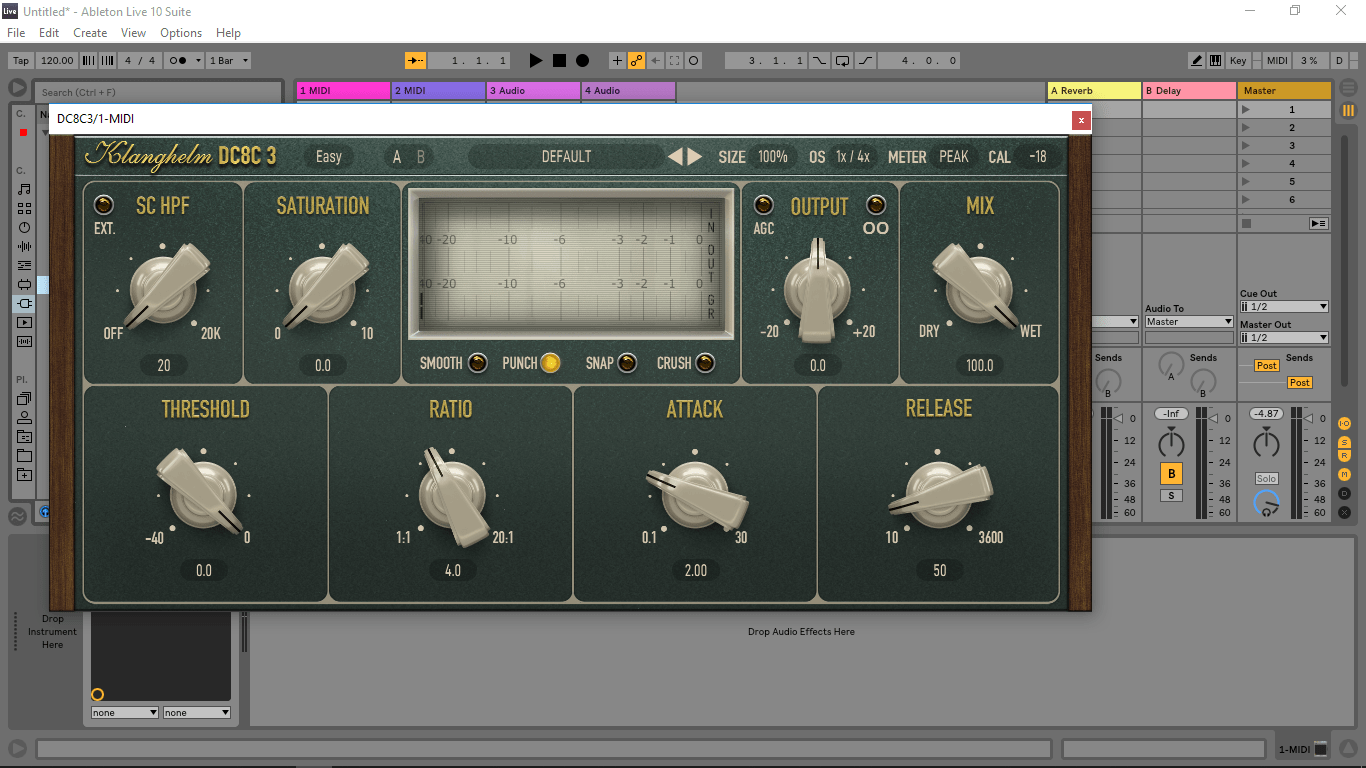
Task: Click the Punch-In switch icon
Action: pyautogui.click(x=819, y=61)
